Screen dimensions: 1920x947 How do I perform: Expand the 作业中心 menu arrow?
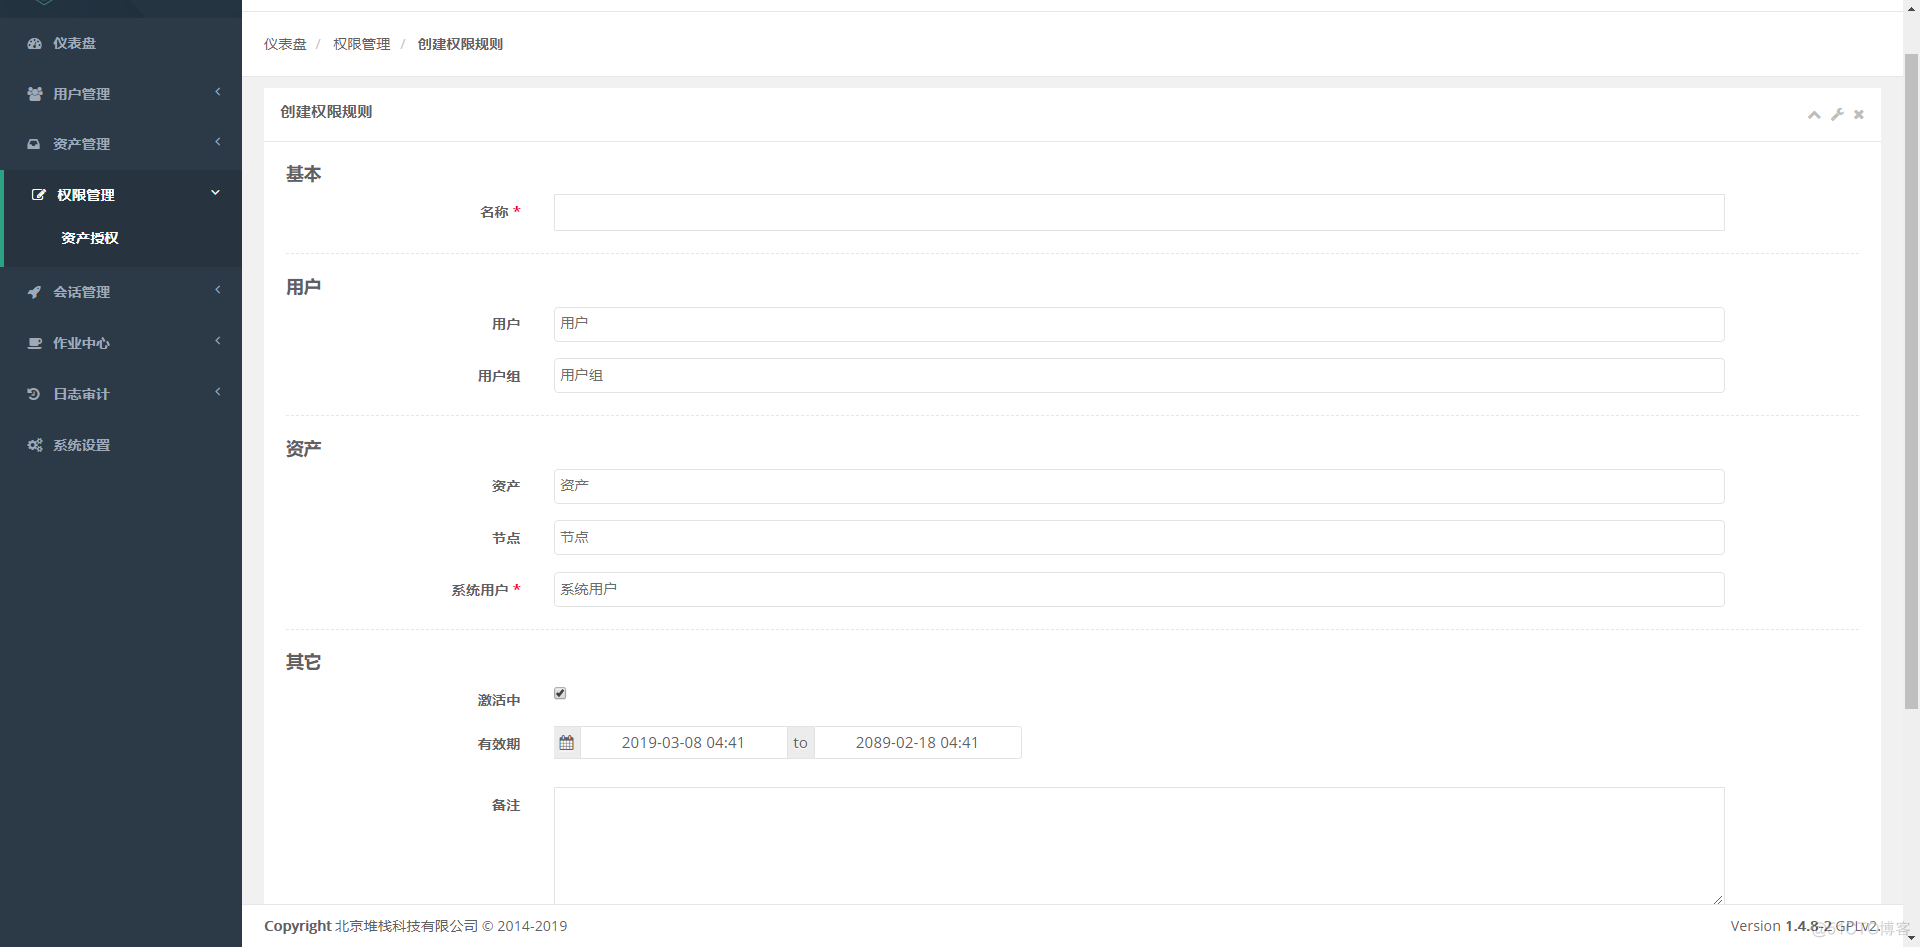tap(218, 341)
